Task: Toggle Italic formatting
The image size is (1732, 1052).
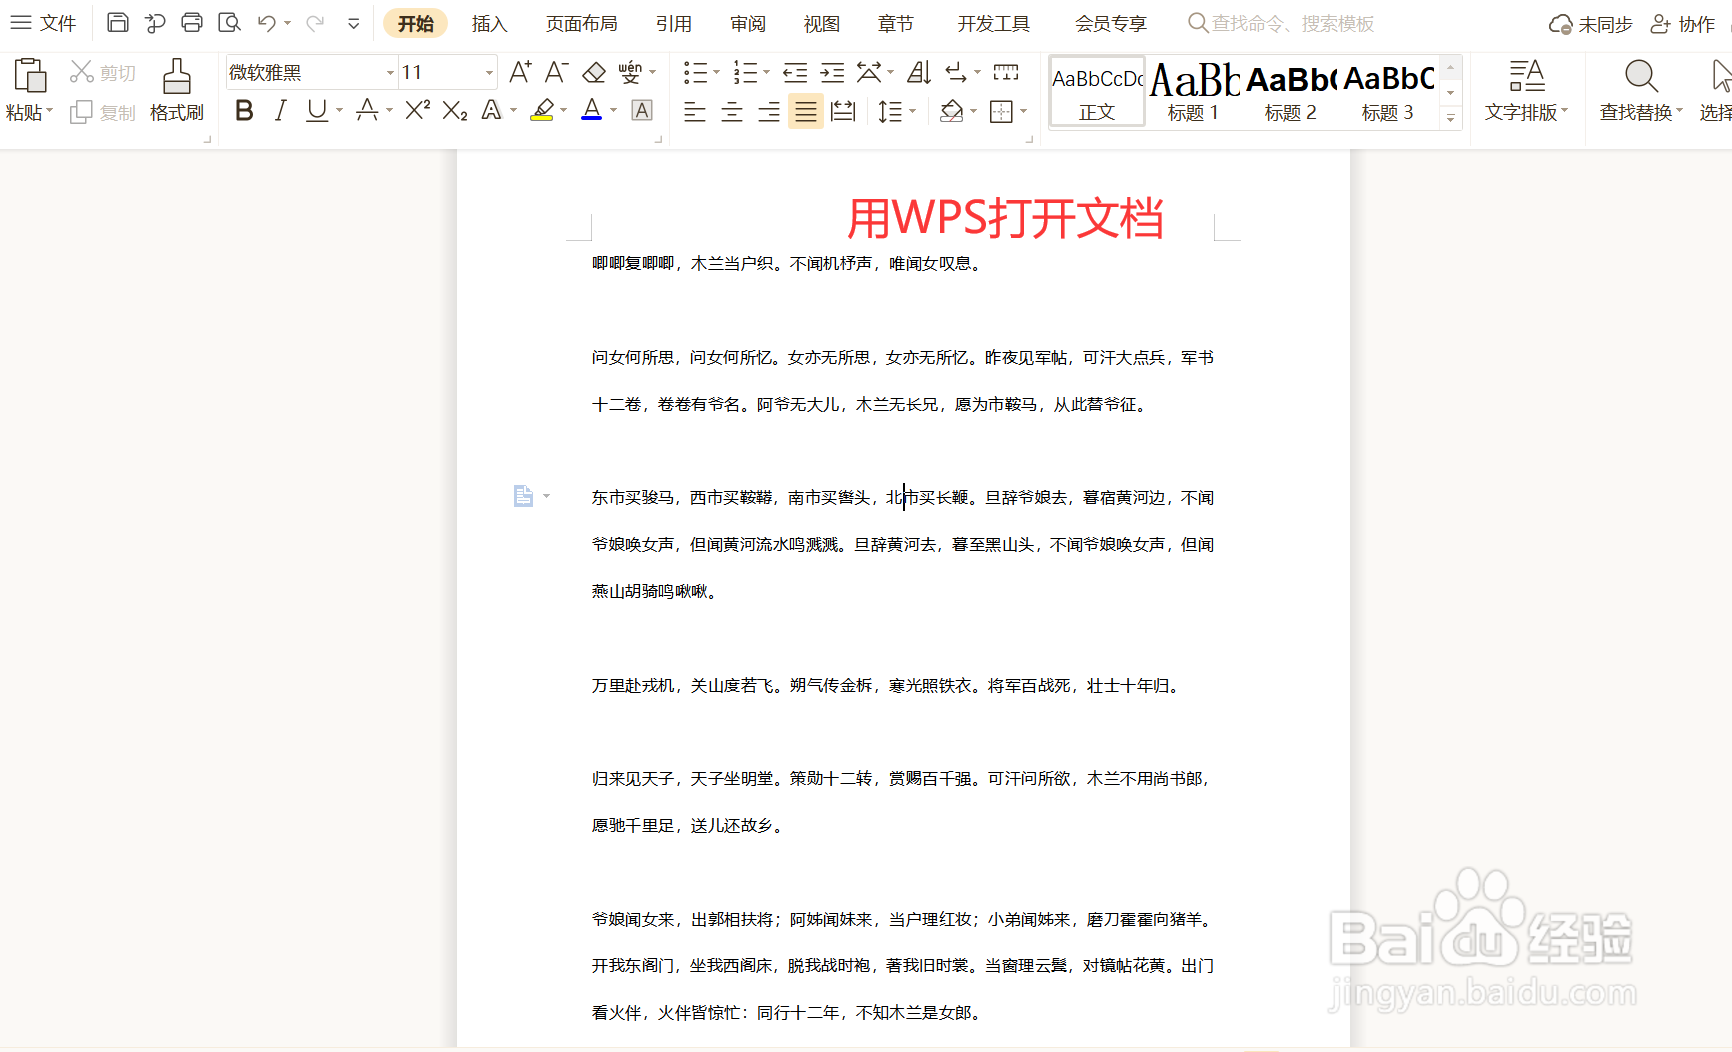Action: point(281,110)
